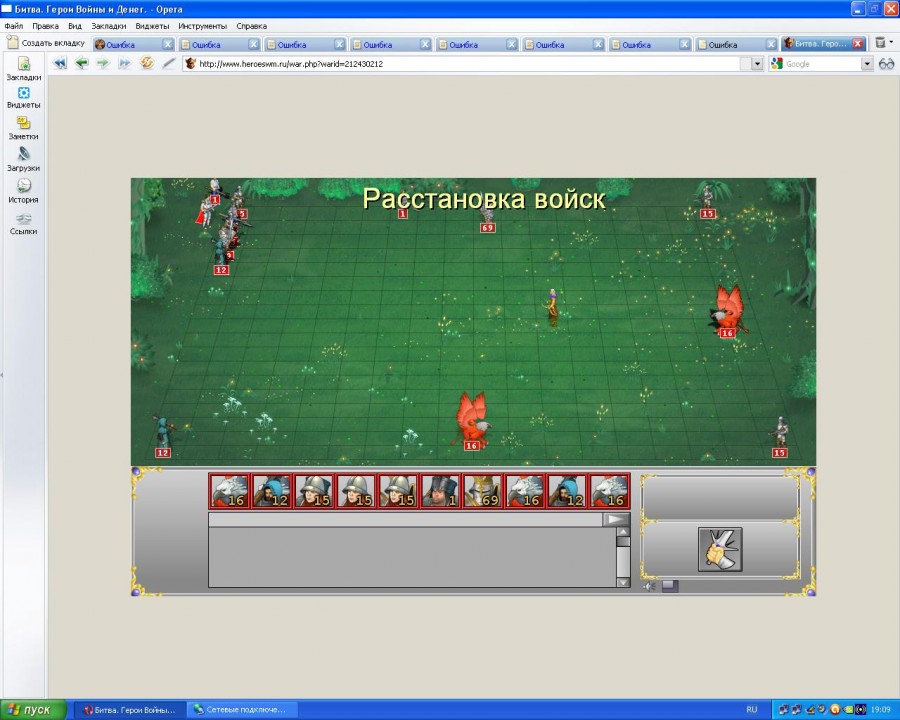
Task: Open the Справка menu
Action: pyautogui.click(x=251, y=26)
